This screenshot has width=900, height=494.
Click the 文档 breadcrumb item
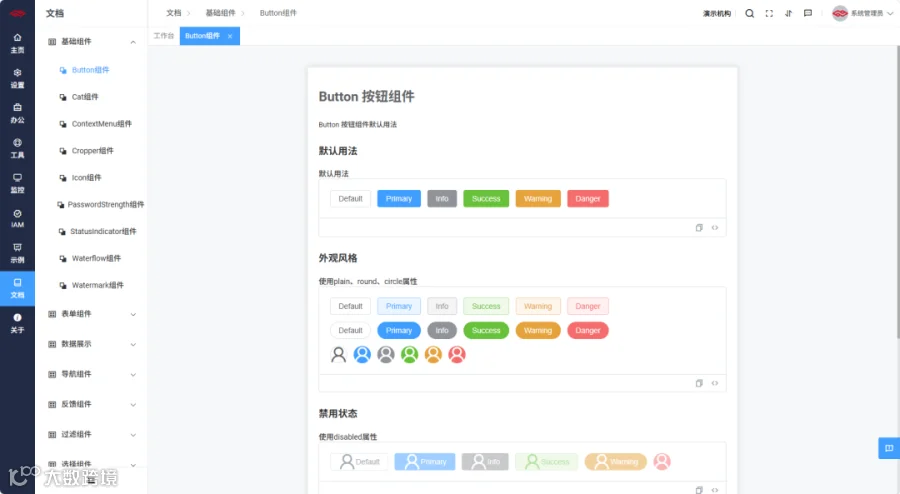coord(173,13)
